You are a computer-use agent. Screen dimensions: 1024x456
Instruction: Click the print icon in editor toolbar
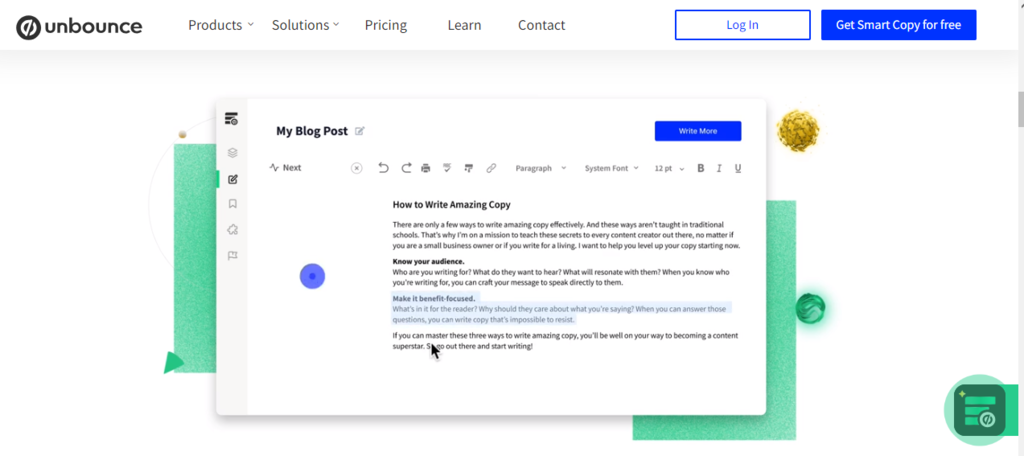425,168
